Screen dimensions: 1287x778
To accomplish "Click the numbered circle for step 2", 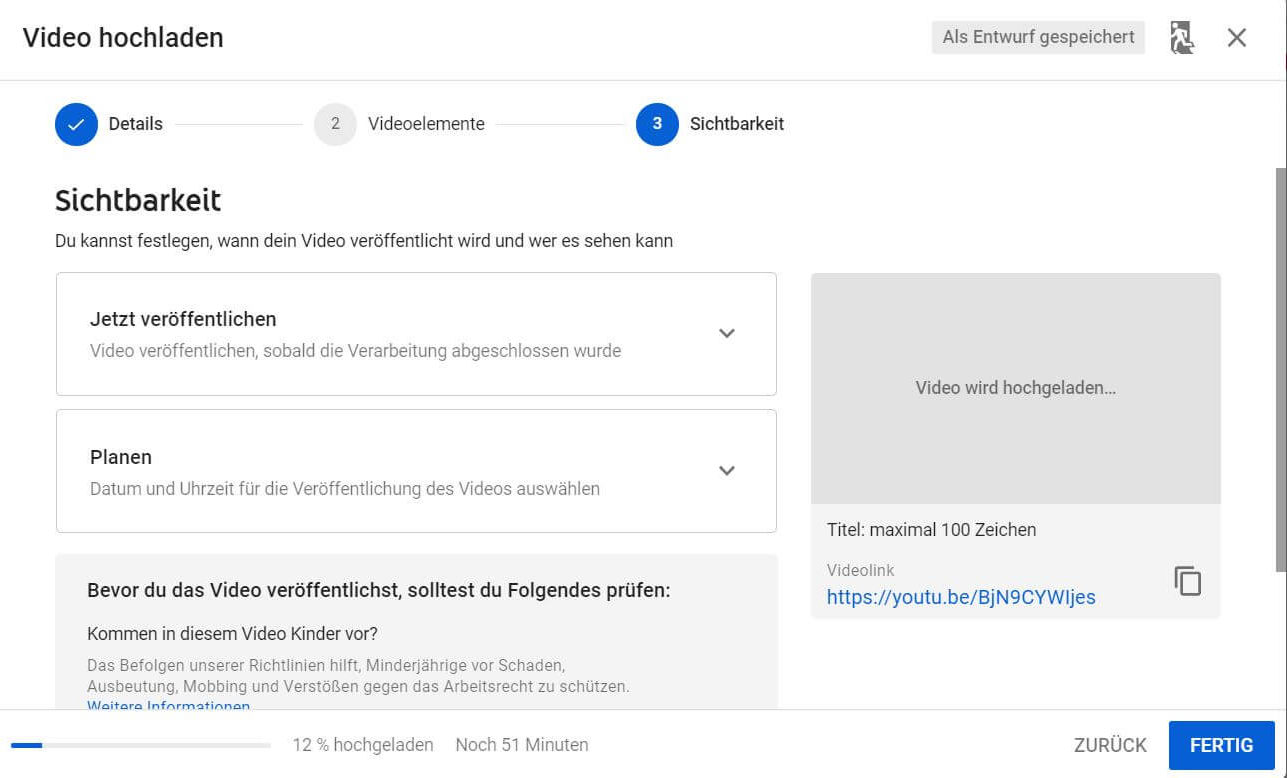I will click(335, 124).
